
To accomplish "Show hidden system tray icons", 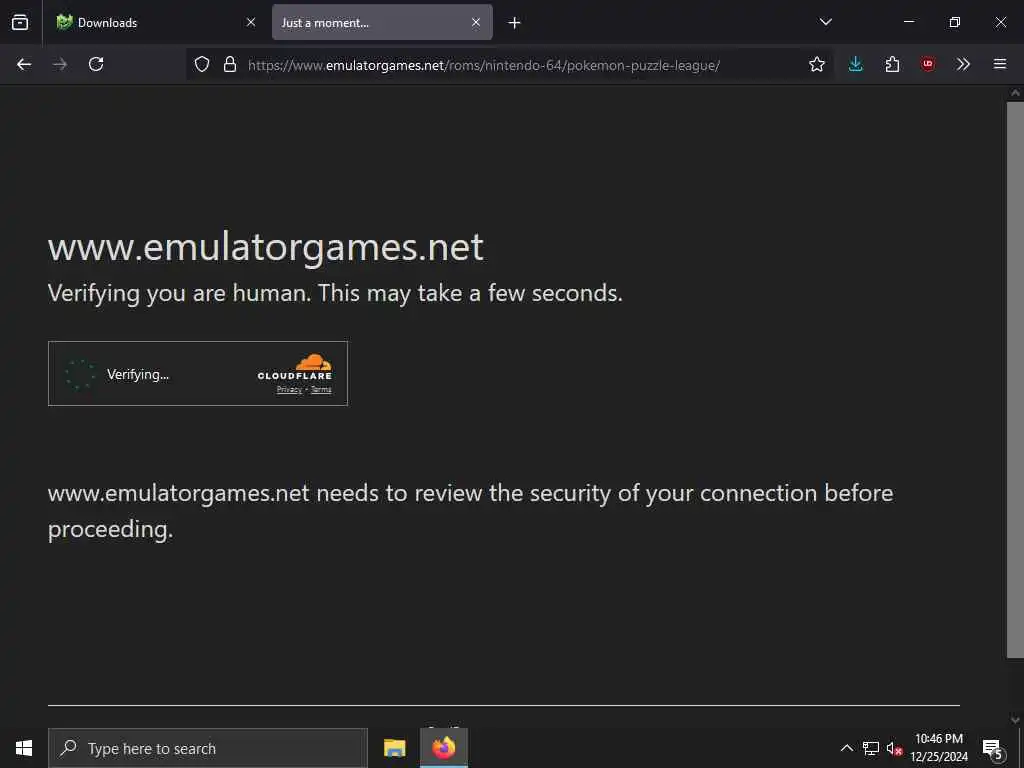I will click(x=846, y=748).
